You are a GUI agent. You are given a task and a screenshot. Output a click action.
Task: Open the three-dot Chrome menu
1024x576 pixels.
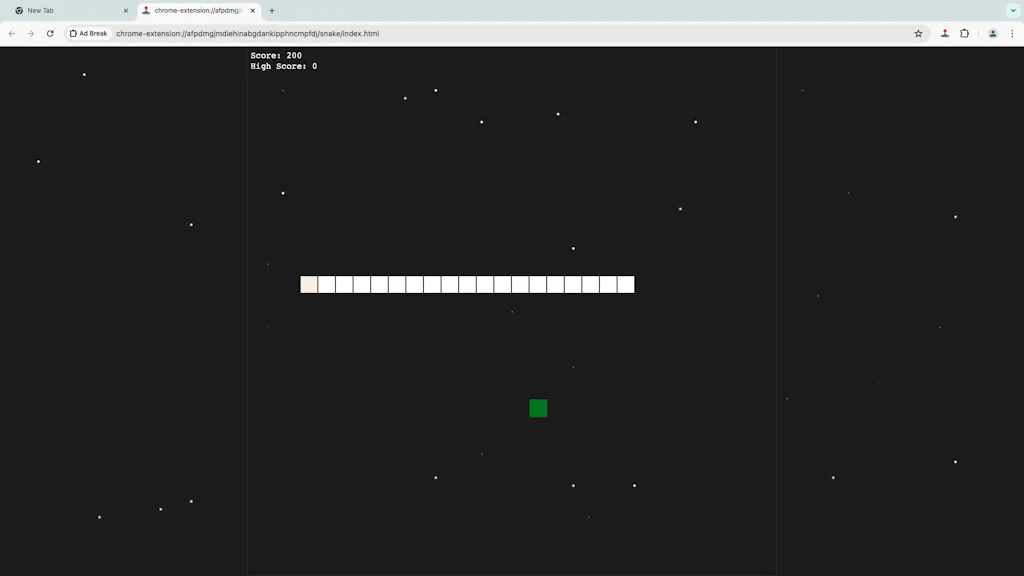tap(1013, 33)
